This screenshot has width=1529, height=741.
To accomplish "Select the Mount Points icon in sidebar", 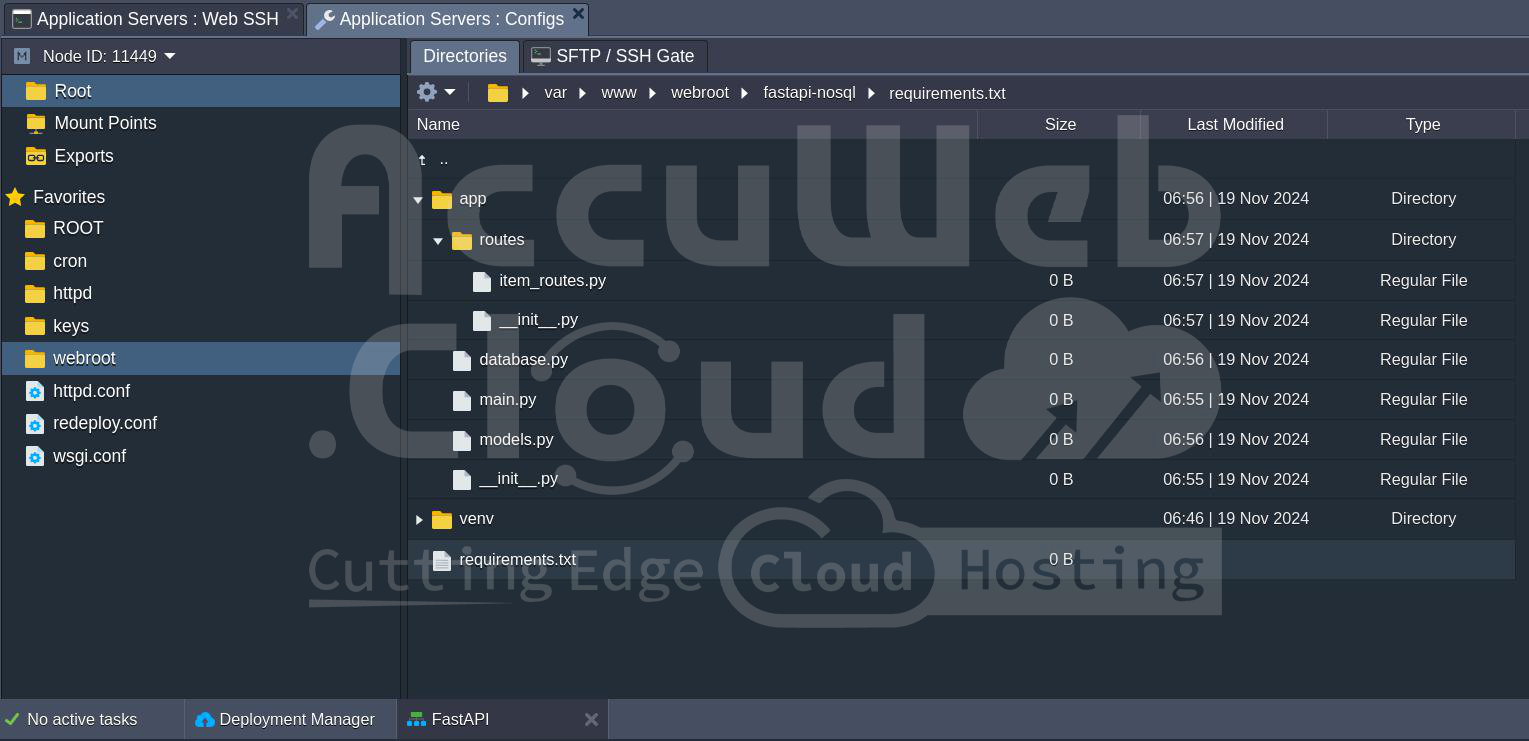I will coord(36,123).
